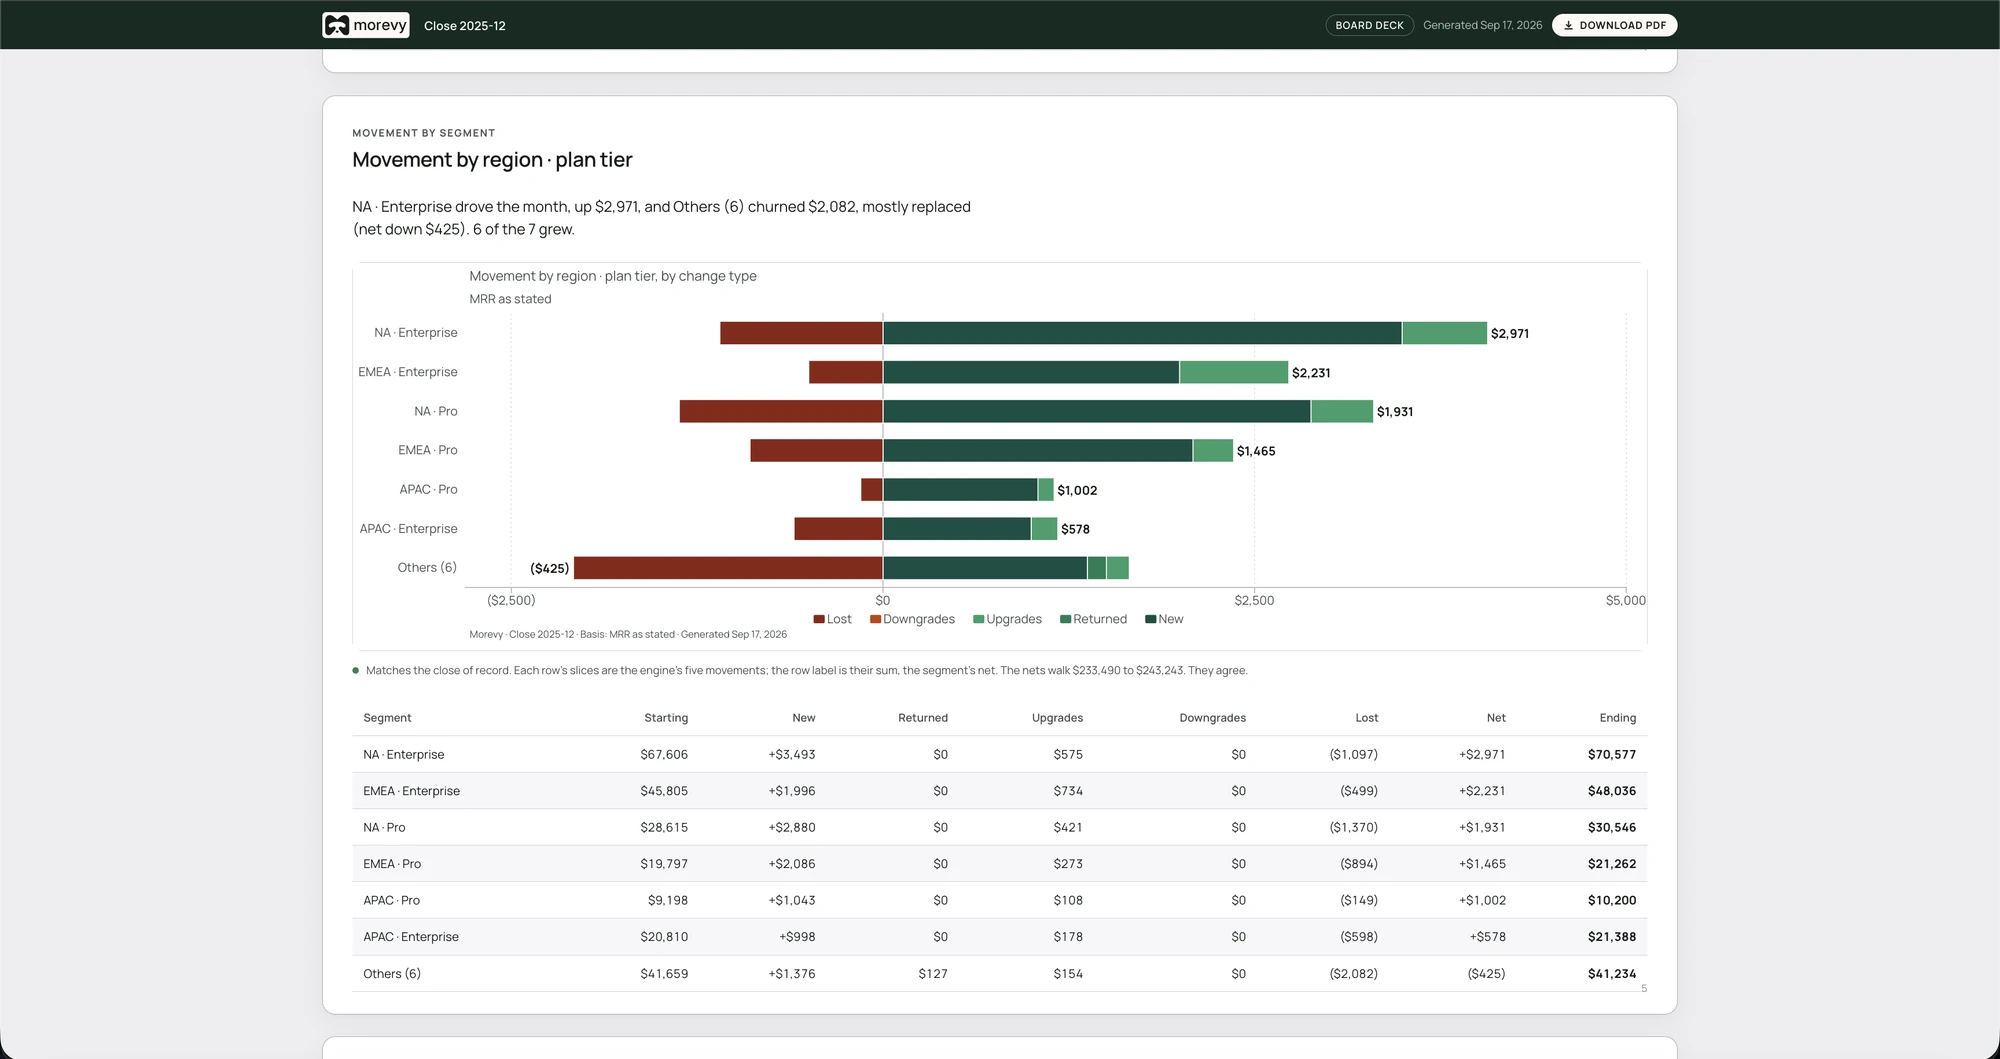Click the Board Deck badge
The image size is (2000, 1059).
[1369, 25]
